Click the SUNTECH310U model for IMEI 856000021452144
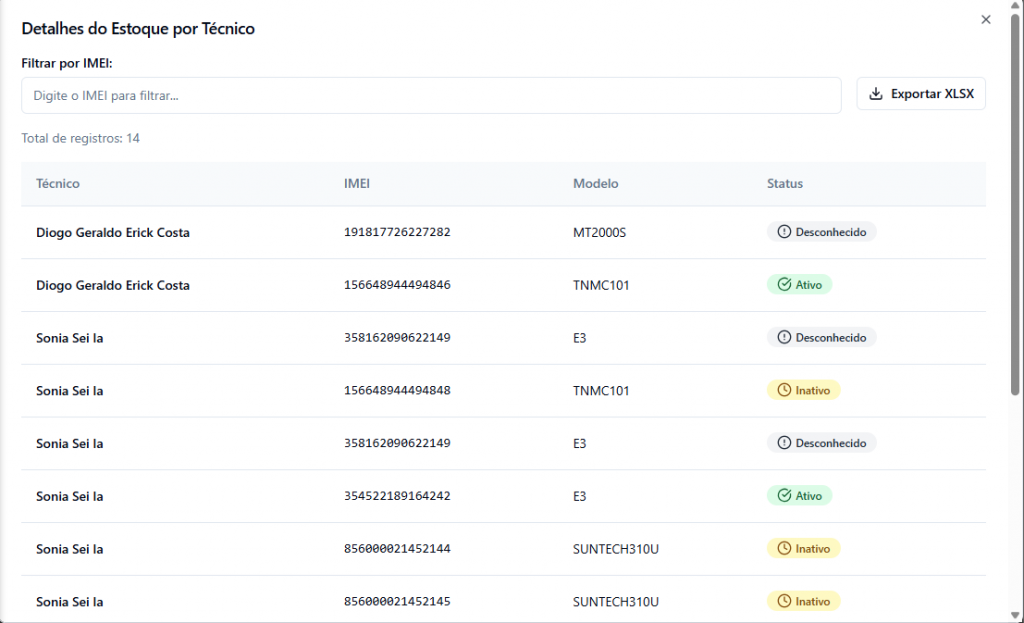1024x623 pixels. (616, 549)
